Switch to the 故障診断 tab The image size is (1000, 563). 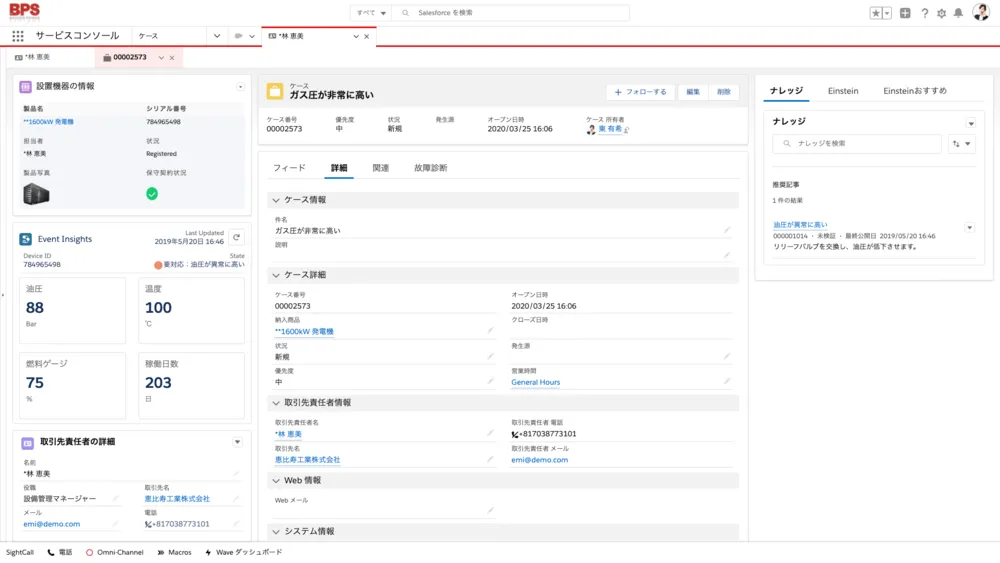coord(431,168)
